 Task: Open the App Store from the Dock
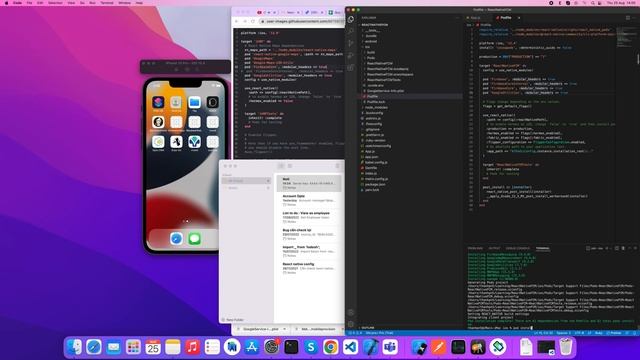[x=252, y=347]
